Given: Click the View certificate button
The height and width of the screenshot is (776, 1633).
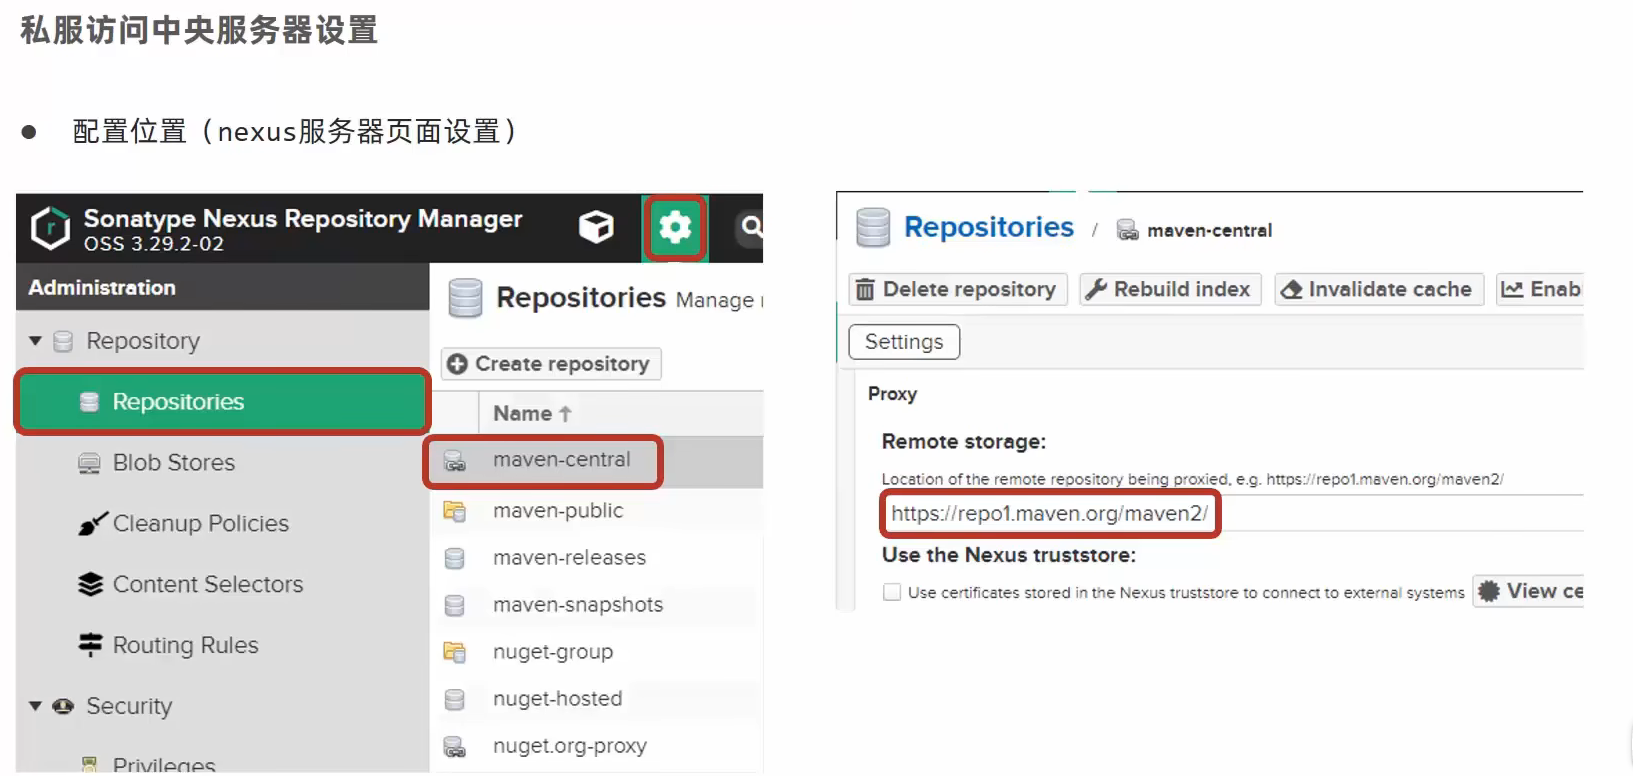Looking at the screenshot, I should [1528, 592].
